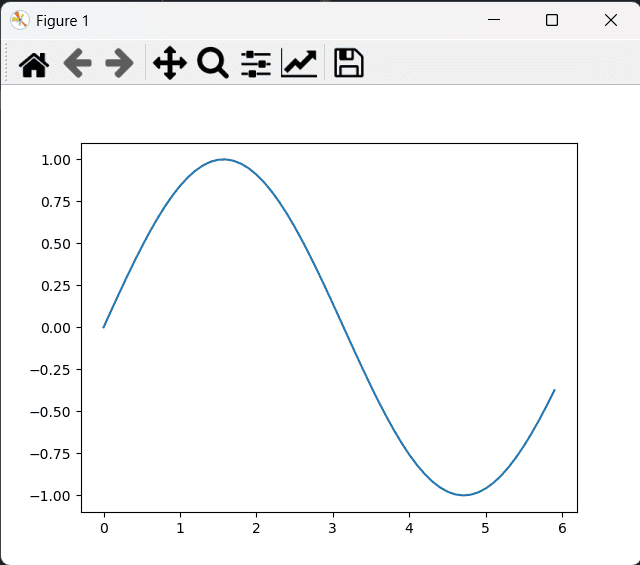Save the figure with the floppy disk icon
Viewport: 640px width, 565px height.
348,64
